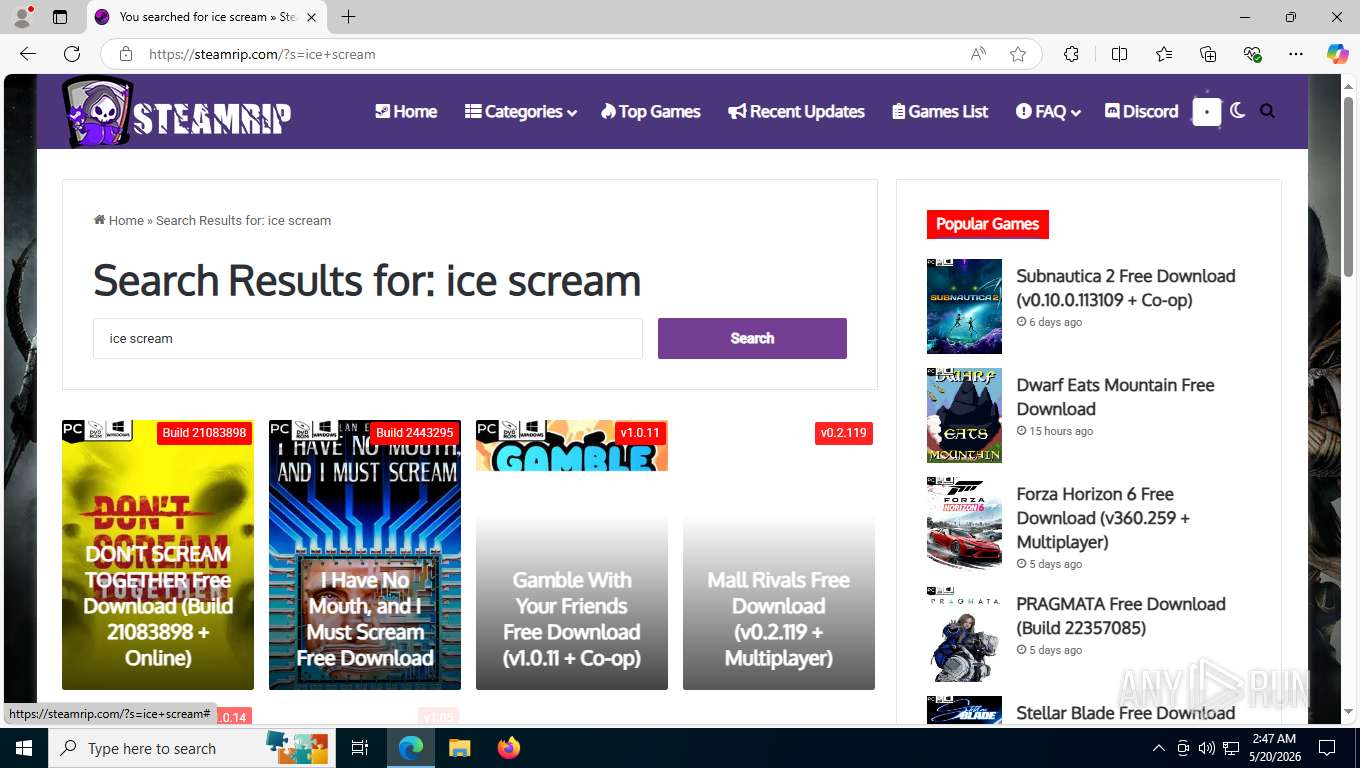The height and width of the screenshot is (768, 1360).
Task: Click the Forza Horizon 6 thumbnail
Action: 964,524
